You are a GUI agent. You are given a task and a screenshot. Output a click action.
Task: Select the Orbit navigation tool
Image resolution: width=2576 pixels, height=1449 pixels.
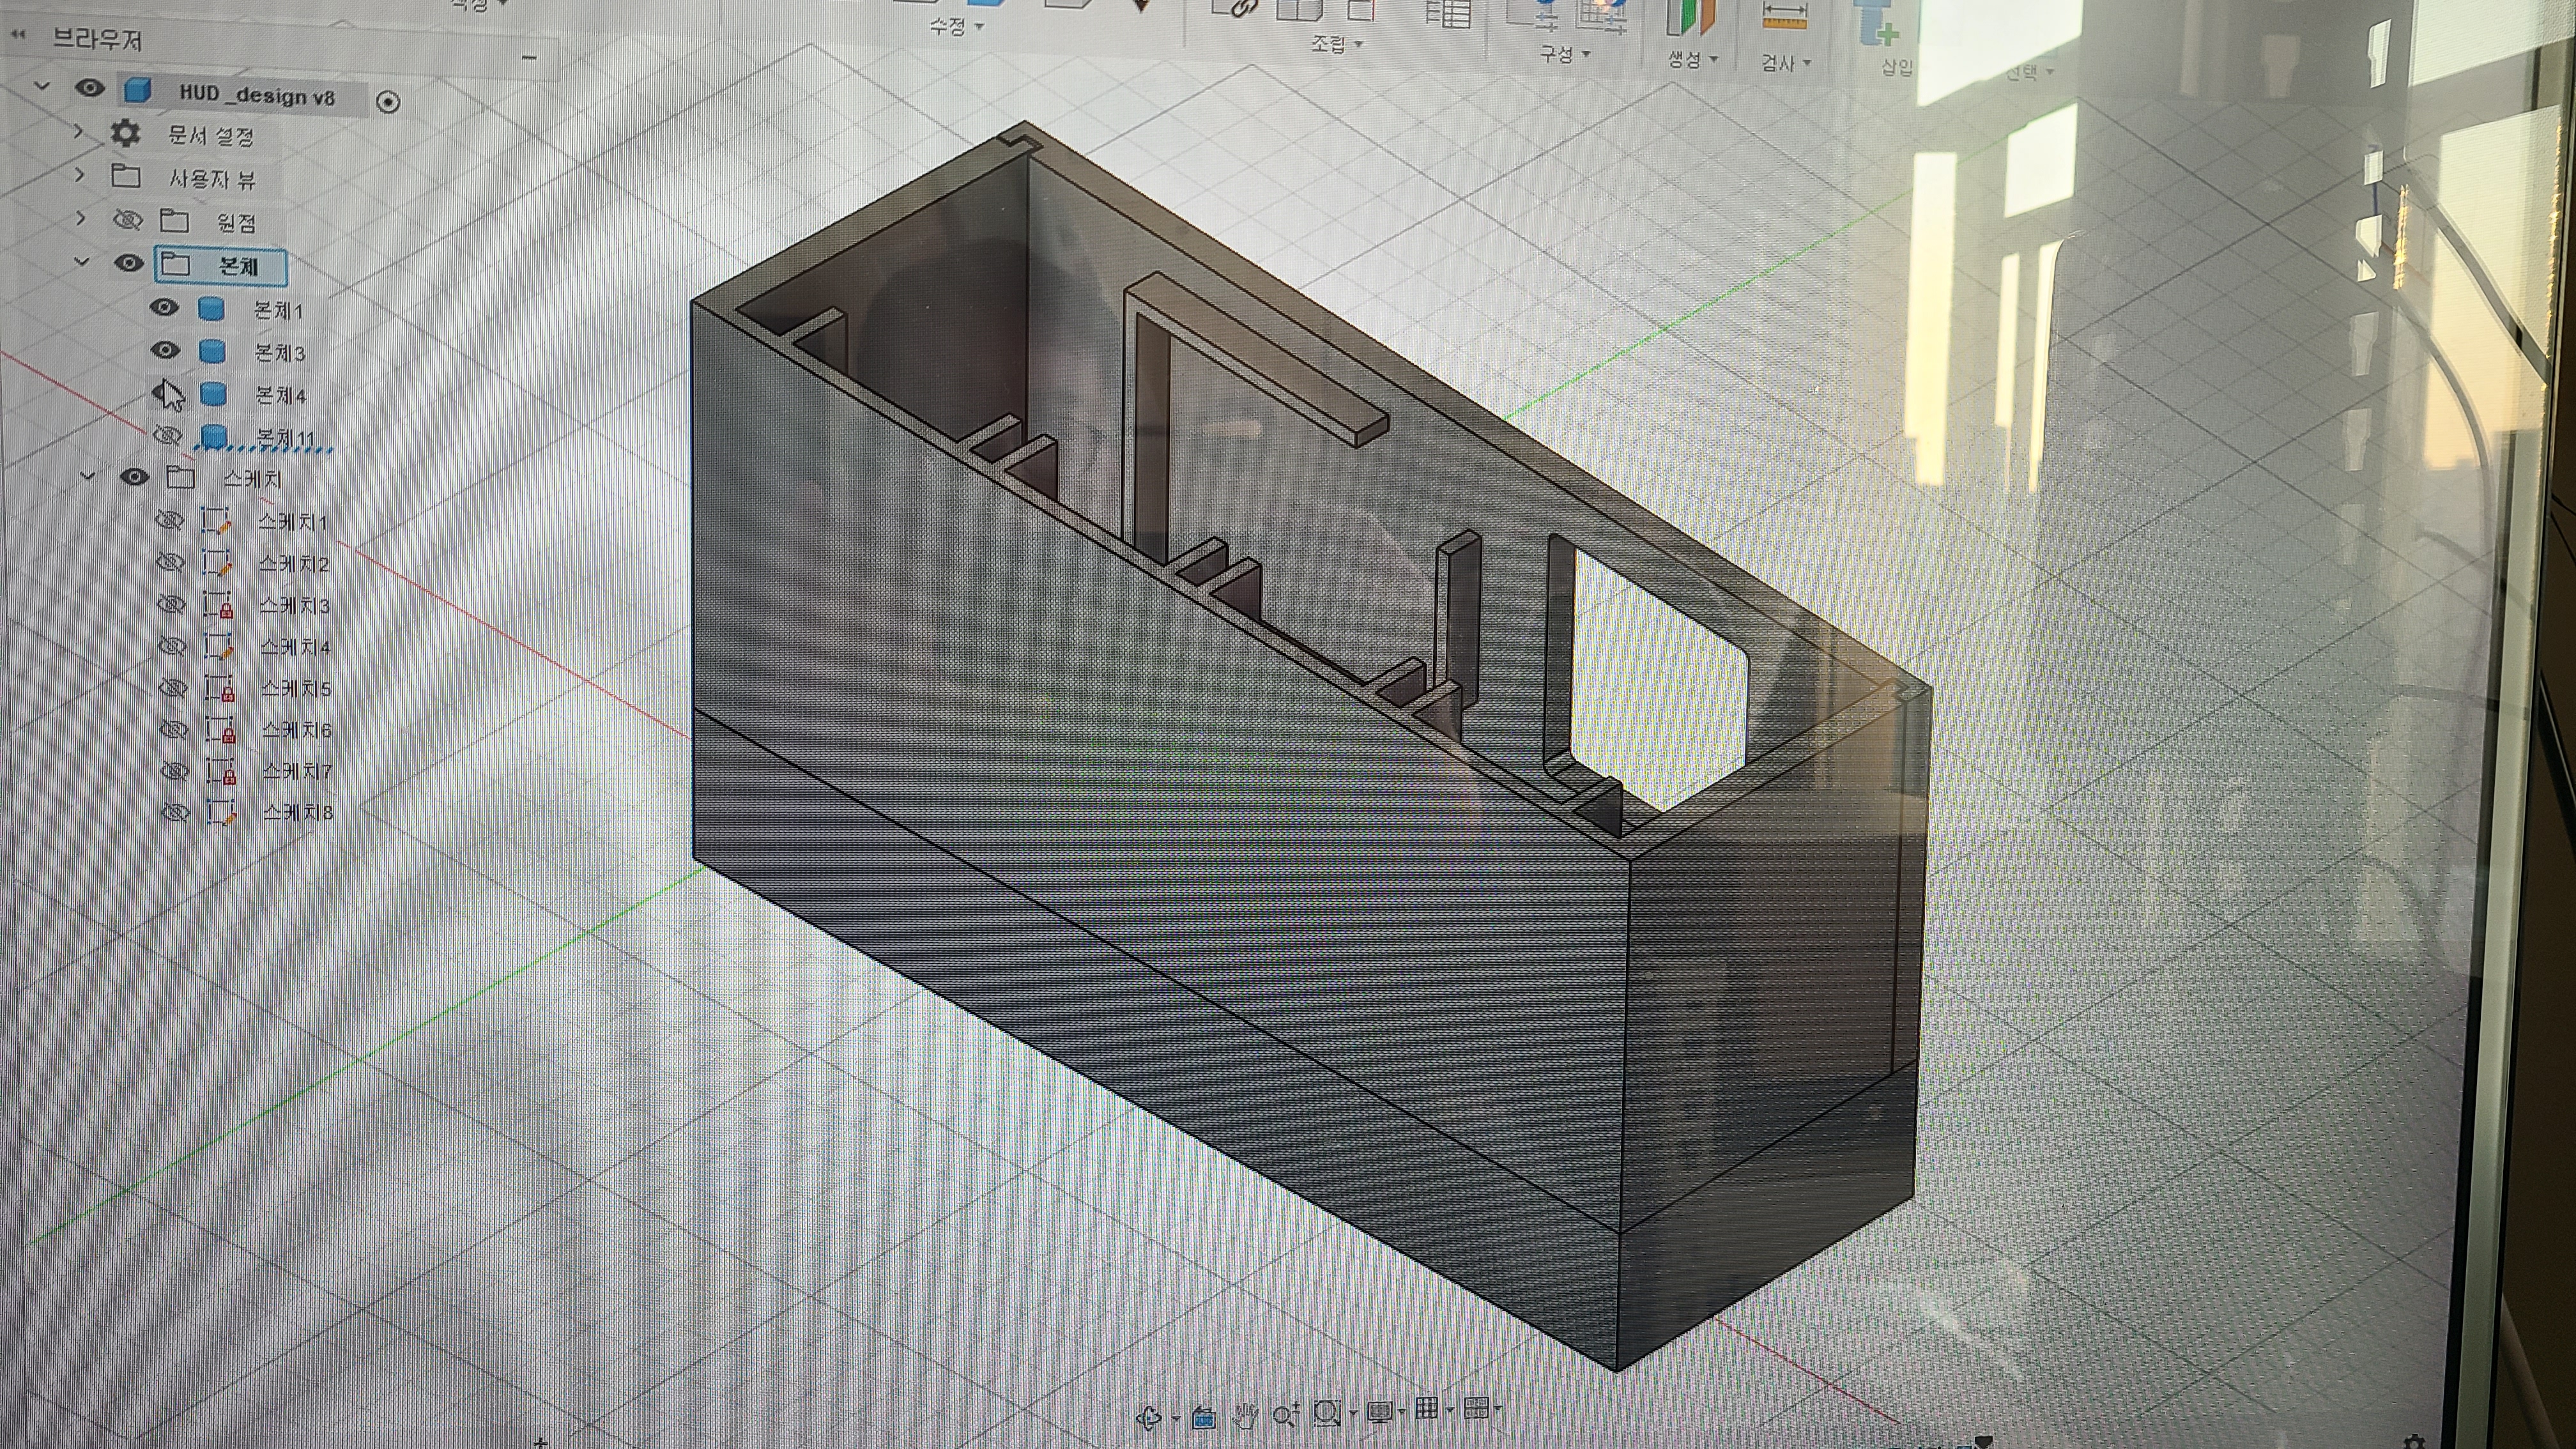coord(1149,1417)
